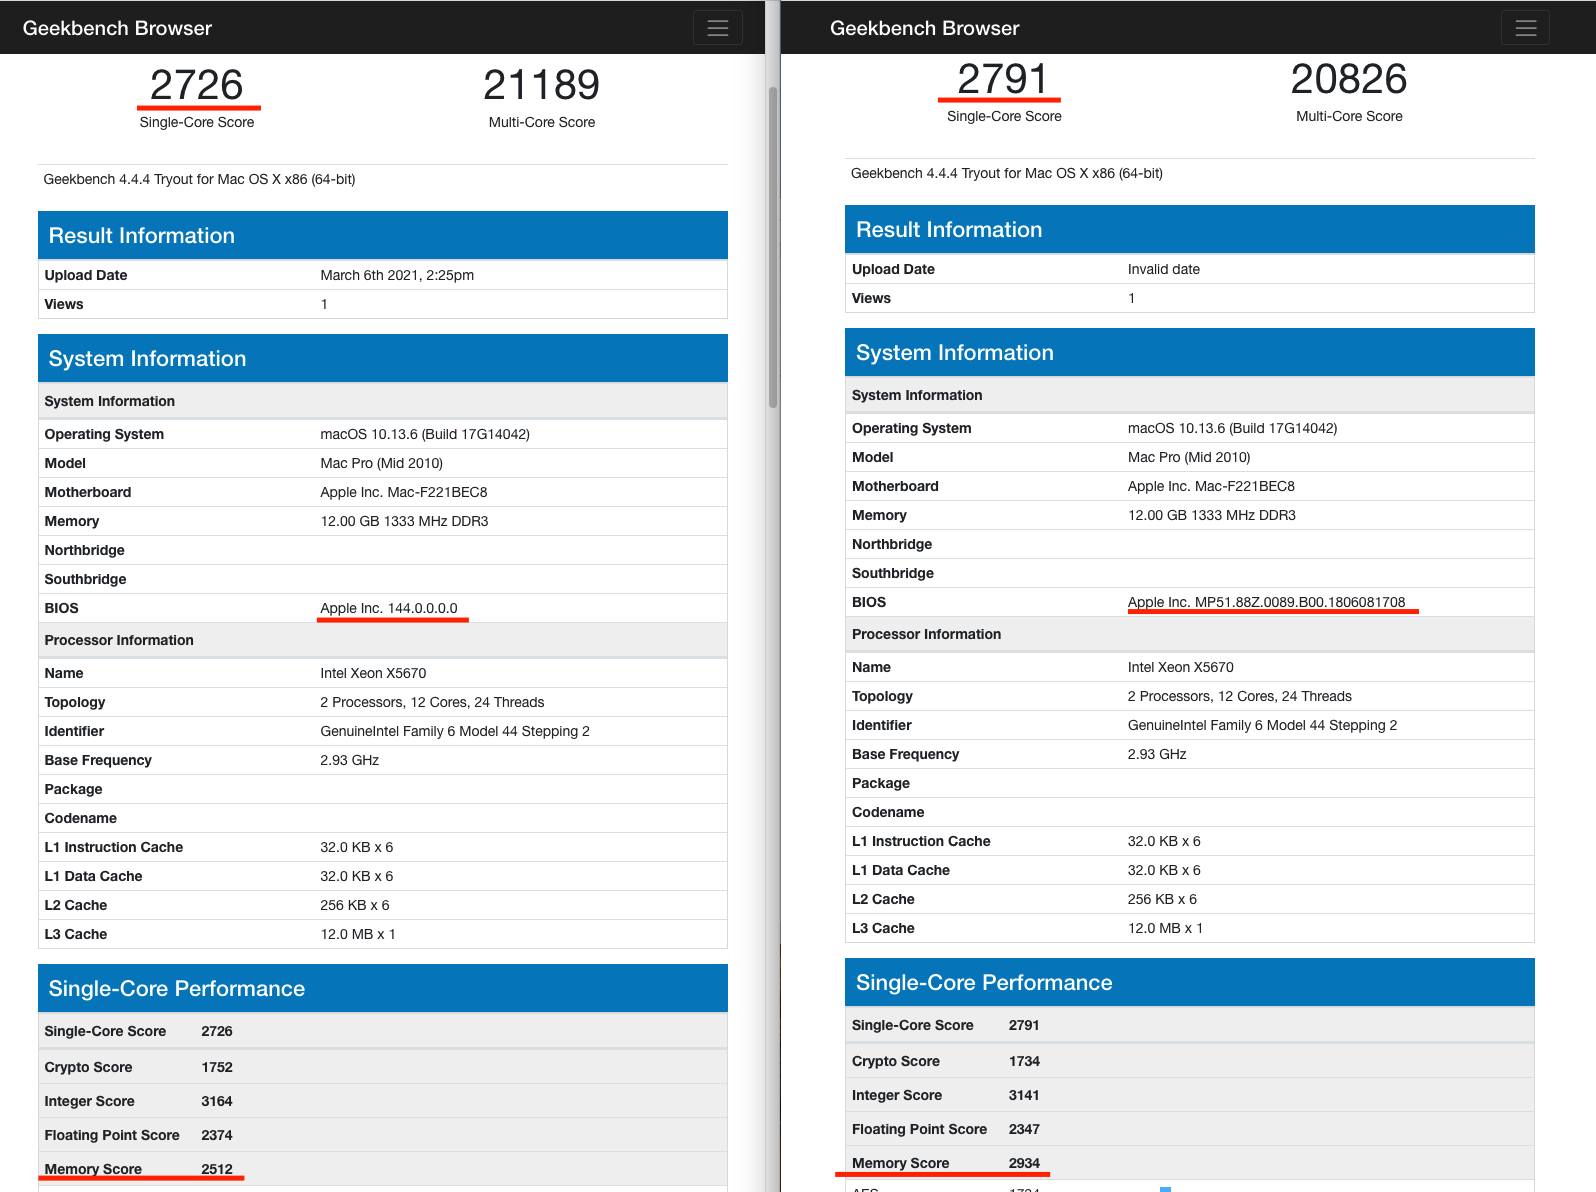Click BIOS value 'MP51.88Z.0089.B00.1806081708'

1300,602
